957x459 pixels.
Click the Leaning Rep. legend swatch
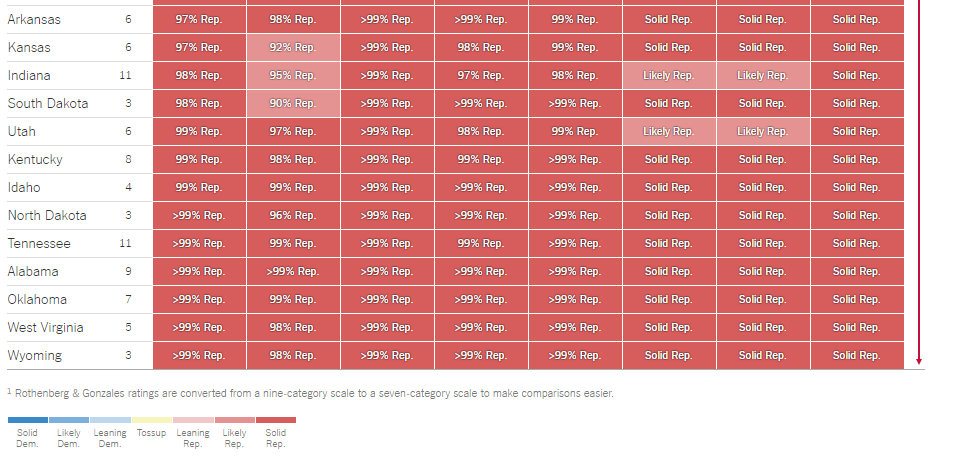(x=193, y=420)
